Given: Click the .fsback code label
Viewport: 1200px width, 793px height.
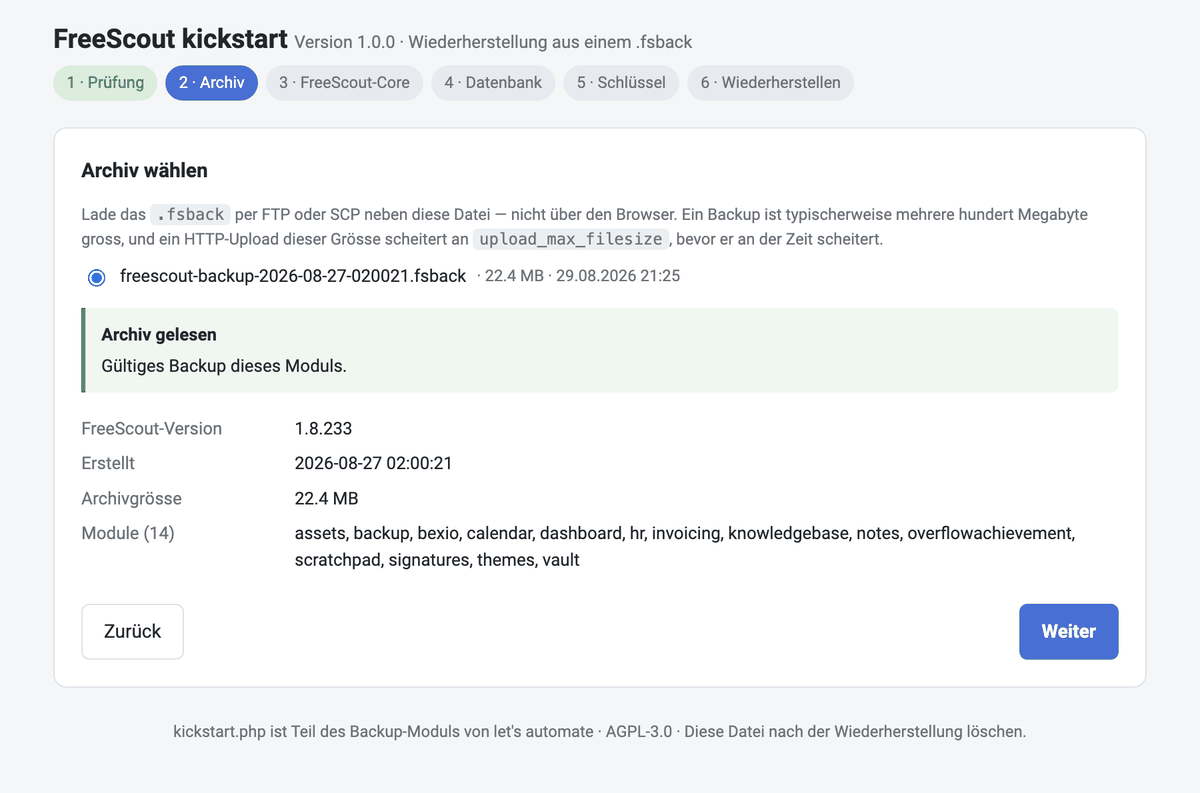Looking at the screenshot, I should [190, 214].
